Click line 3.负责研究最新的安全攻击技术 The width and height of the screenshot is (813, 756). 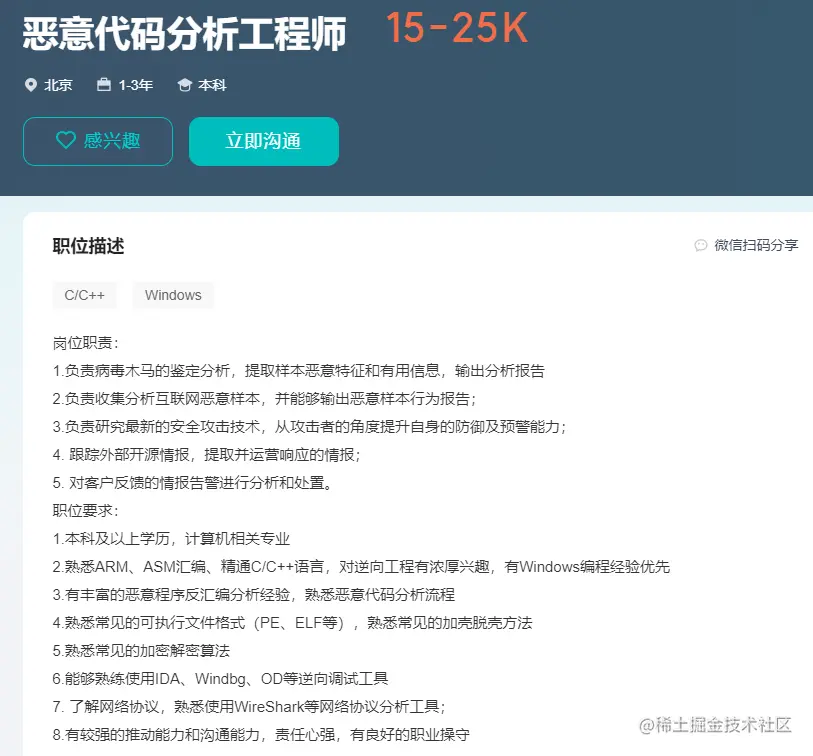pos(309,427)
